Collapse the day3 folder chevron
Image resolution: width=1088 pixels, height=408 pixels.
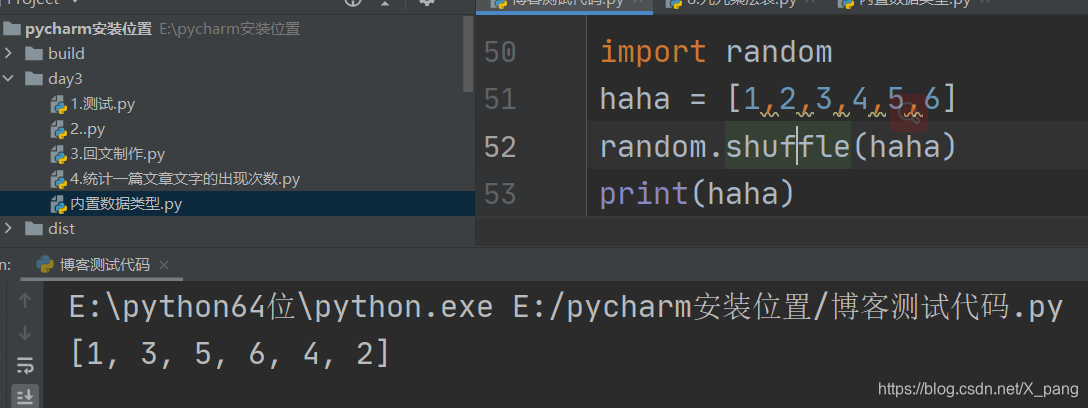(x=8, y=78)
